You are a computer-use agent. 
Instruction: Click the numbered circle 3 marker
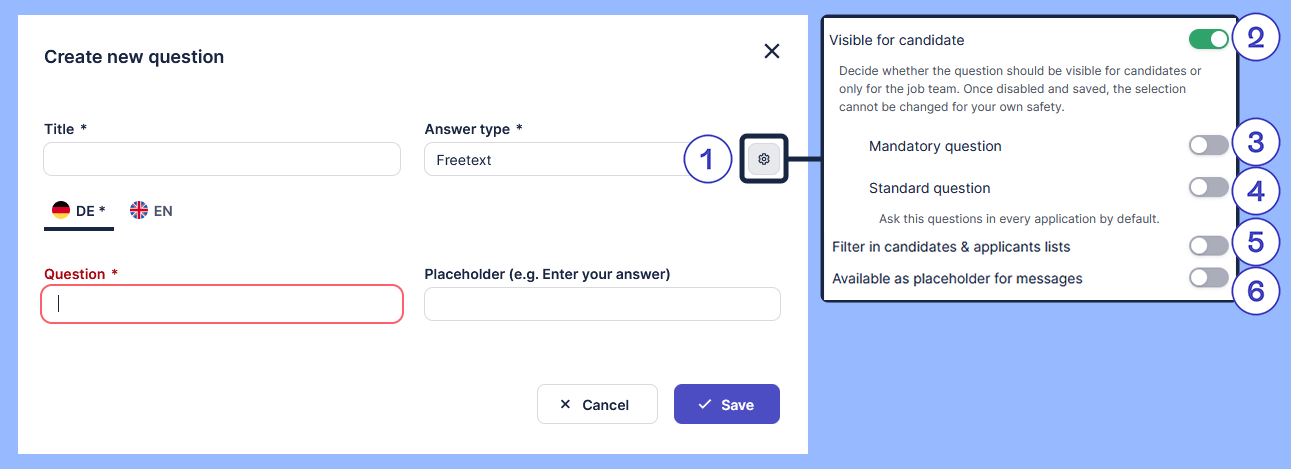tap(1256, 142)
